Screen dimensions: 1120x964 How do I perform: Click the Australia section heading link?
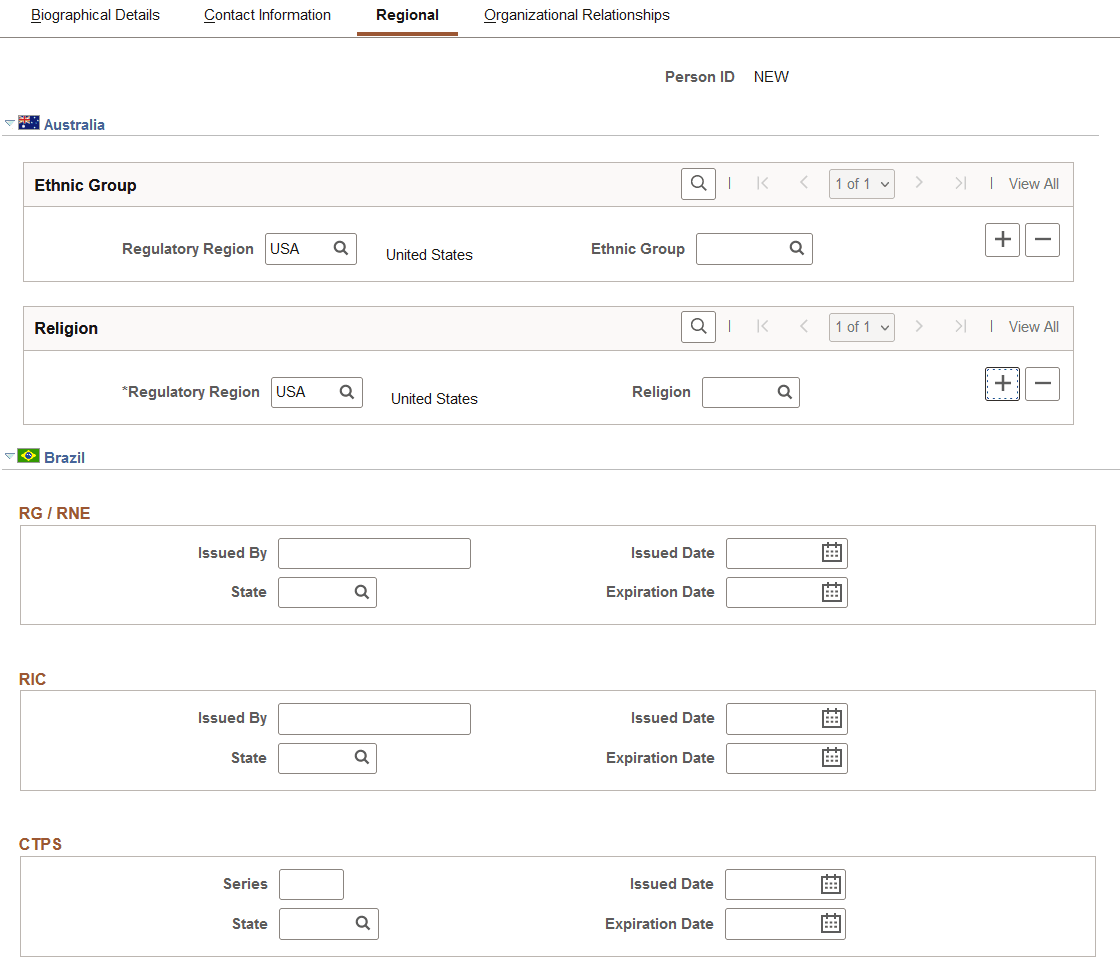pyautogui.click(x=74, y=125)
